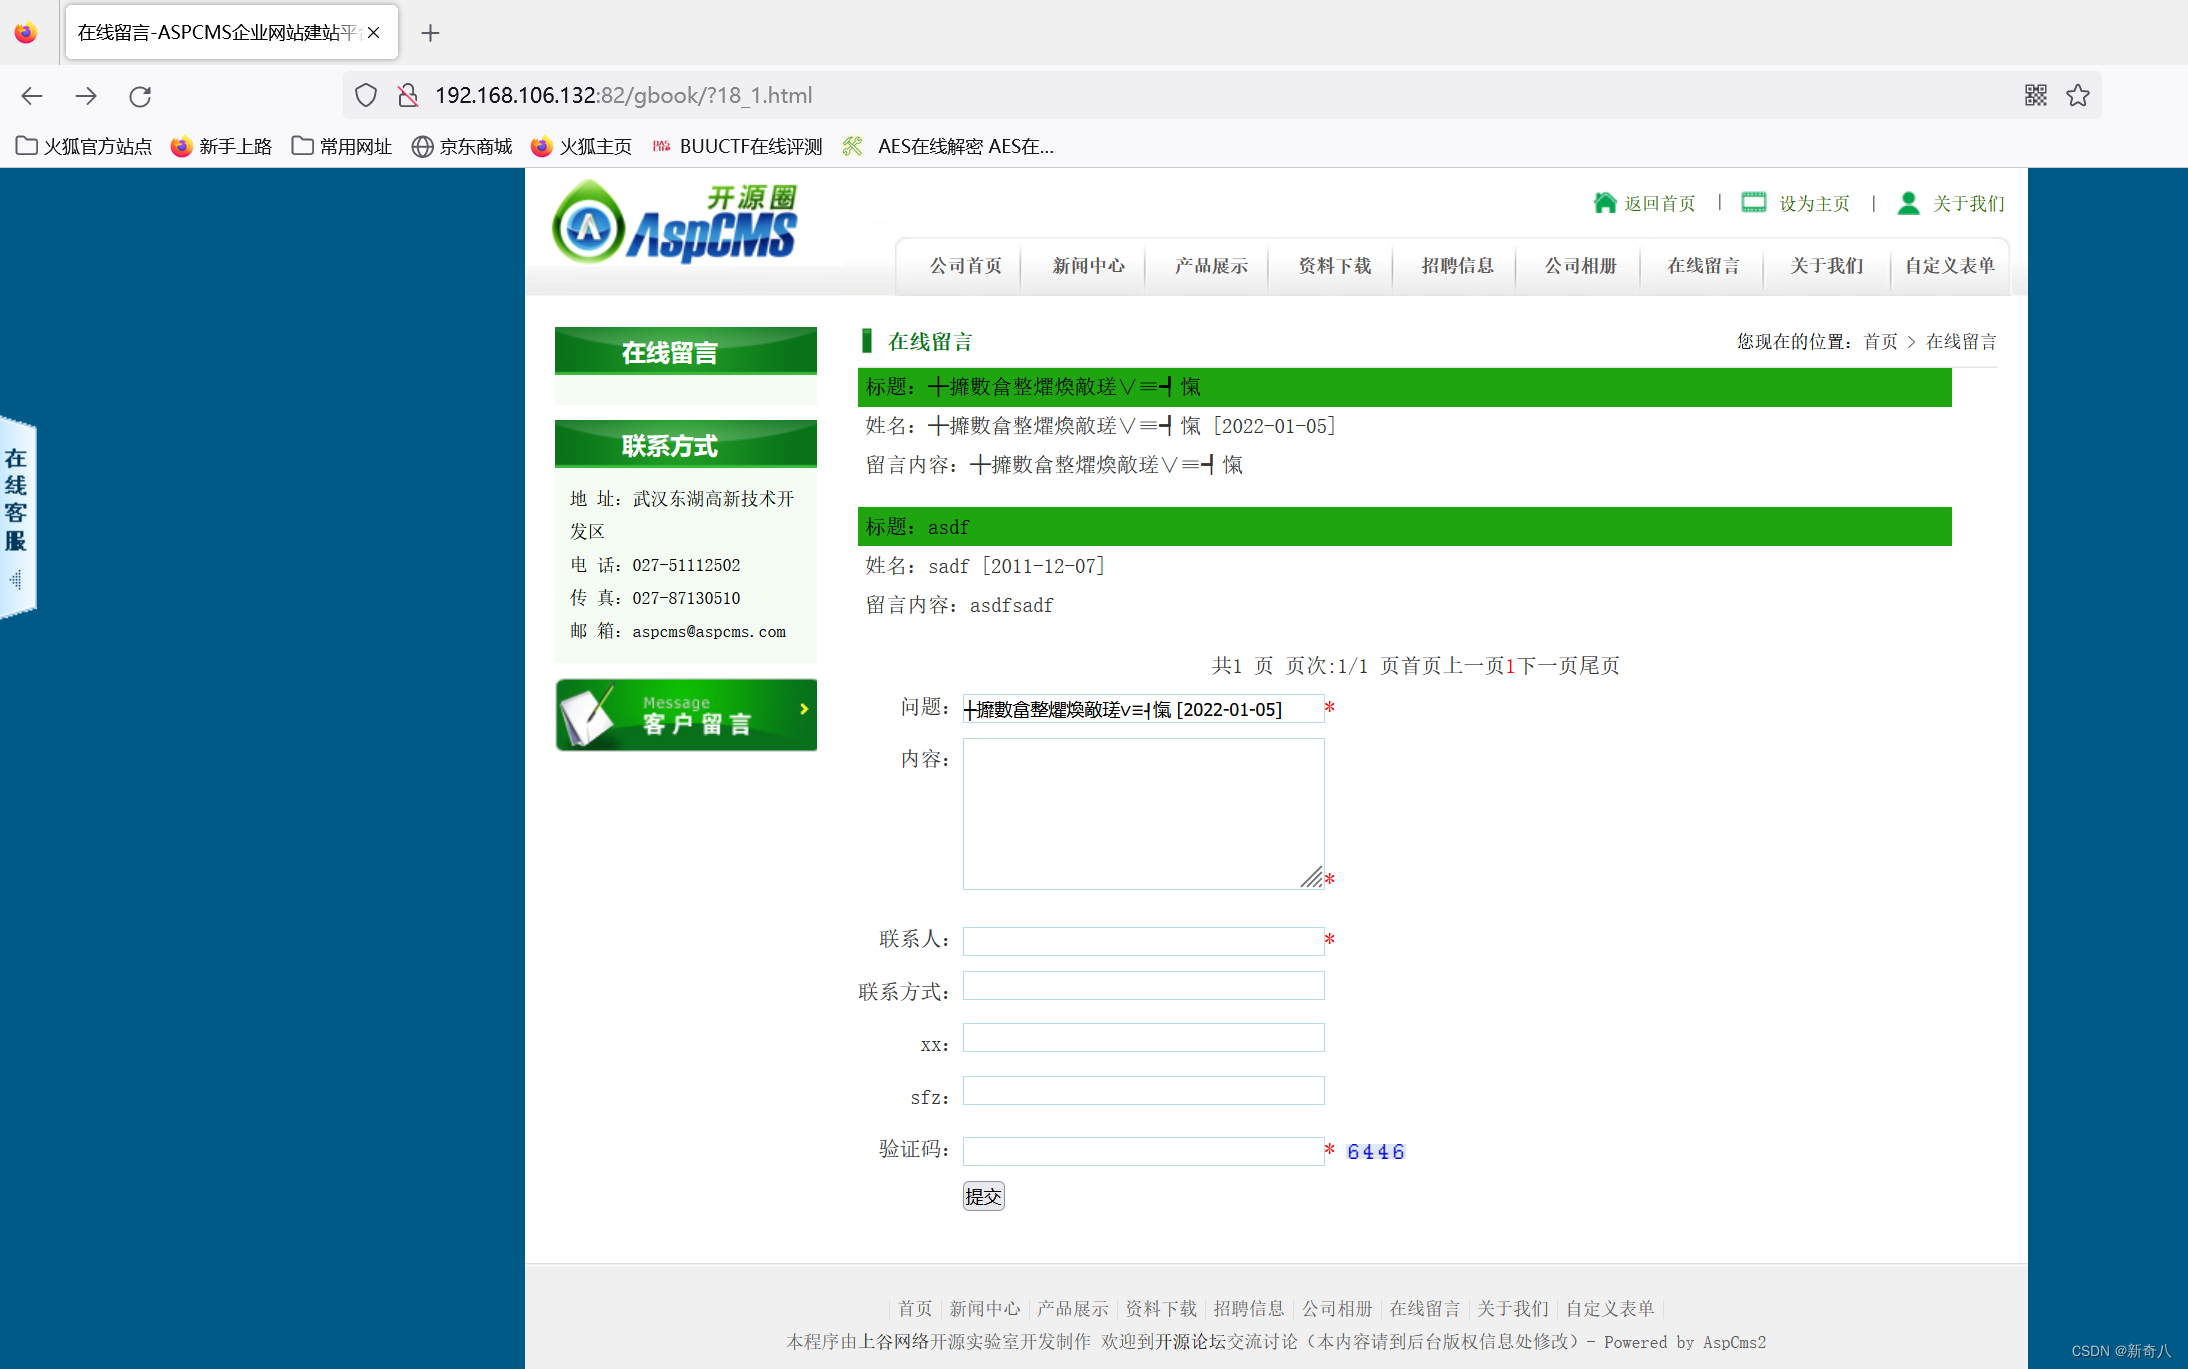
Task: Click the 联系人 input field
Action: (x=1142, y=940)
